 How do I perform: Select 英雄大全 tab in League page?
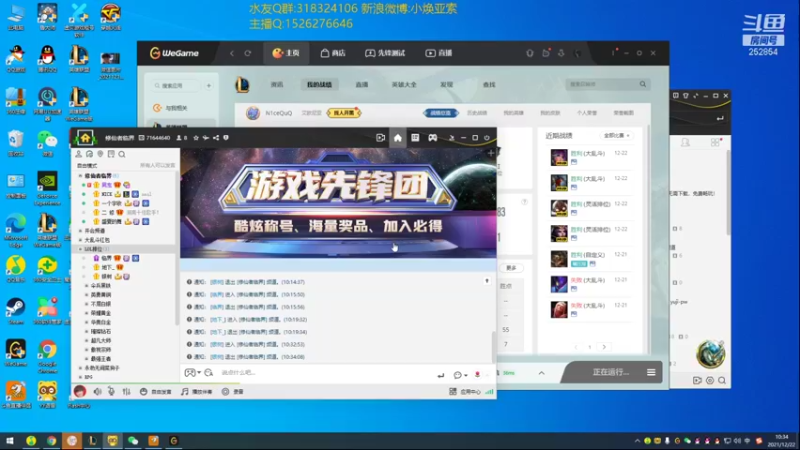click(x=404, y=85)
